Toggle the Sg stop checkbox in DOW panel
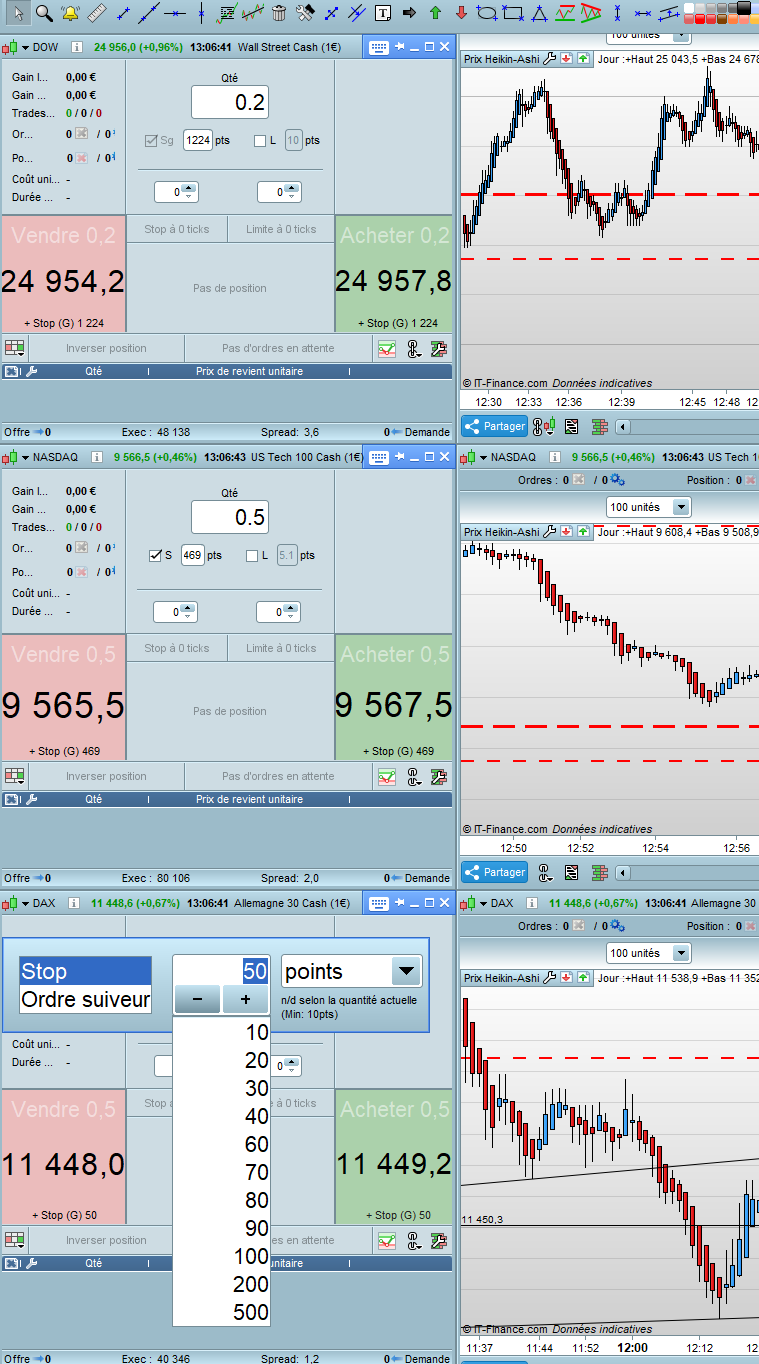The width and height of the screenshot is (759, 1364). (x=151, y=141)
